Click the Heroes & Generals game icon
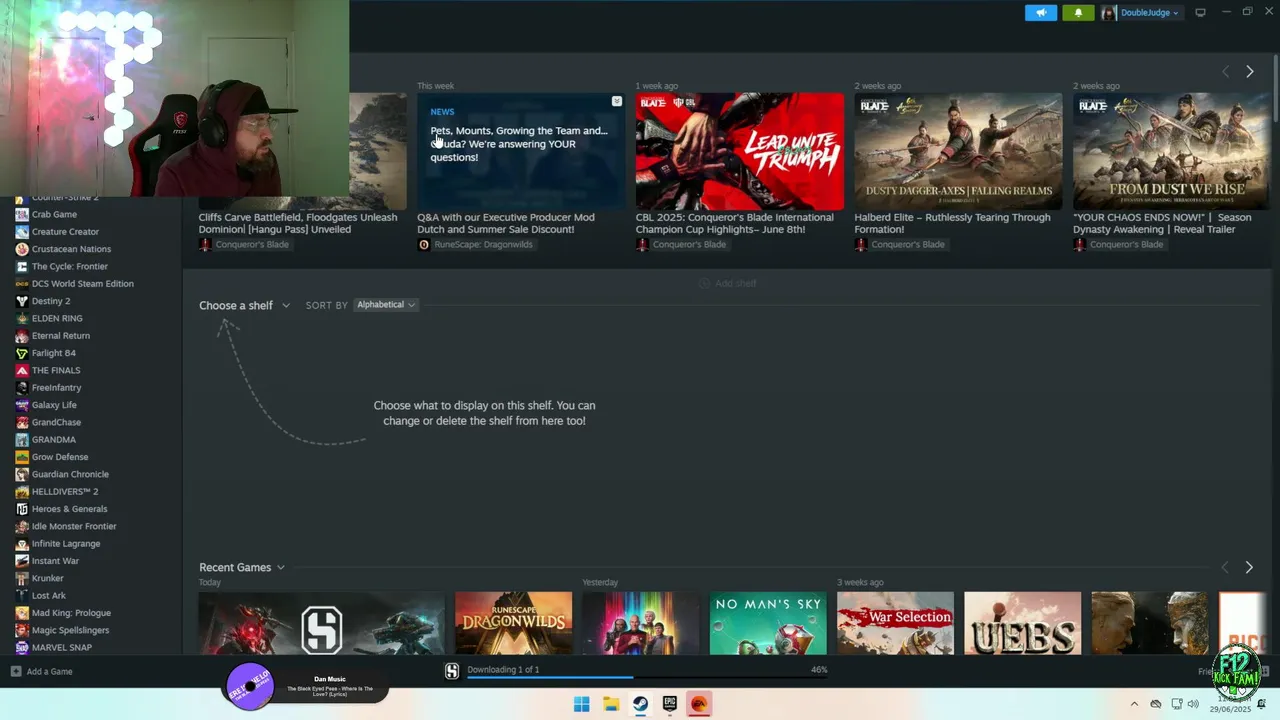 tap(22, 509)
